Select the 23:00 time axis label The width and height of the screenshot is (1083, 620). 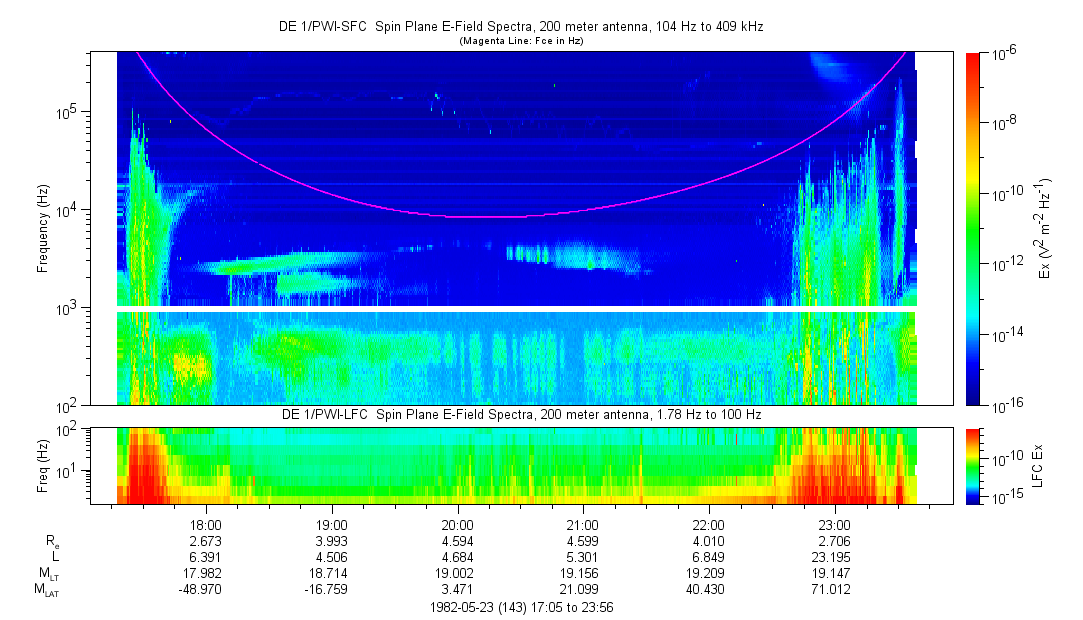(834, 524)
